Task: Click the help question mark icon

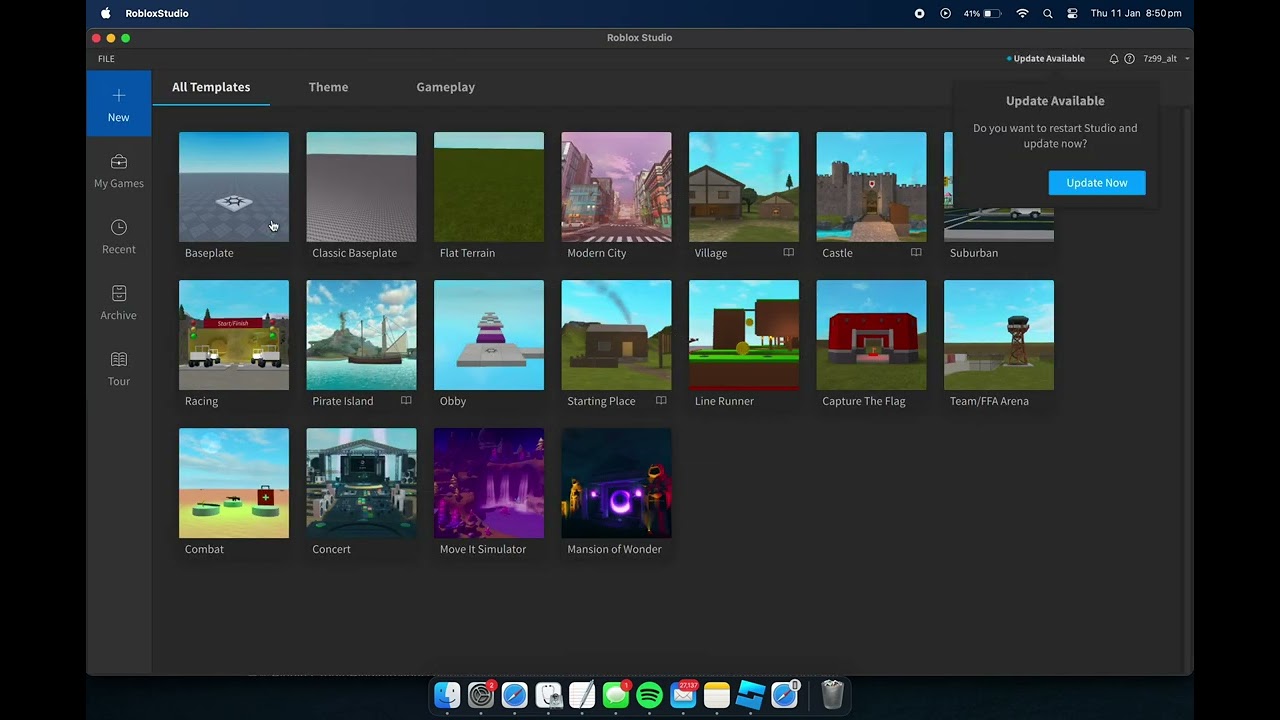Action: click(1129, 59)
